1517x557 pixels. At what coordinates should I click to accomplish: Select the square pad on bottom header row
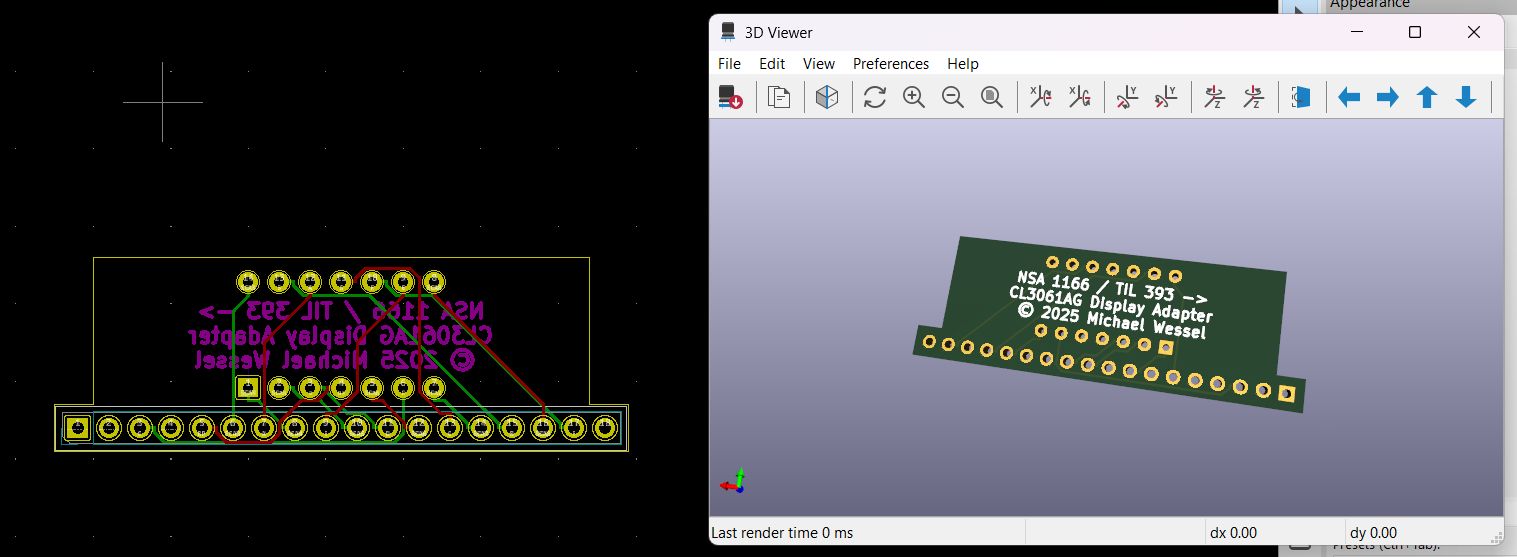point(77,429)
